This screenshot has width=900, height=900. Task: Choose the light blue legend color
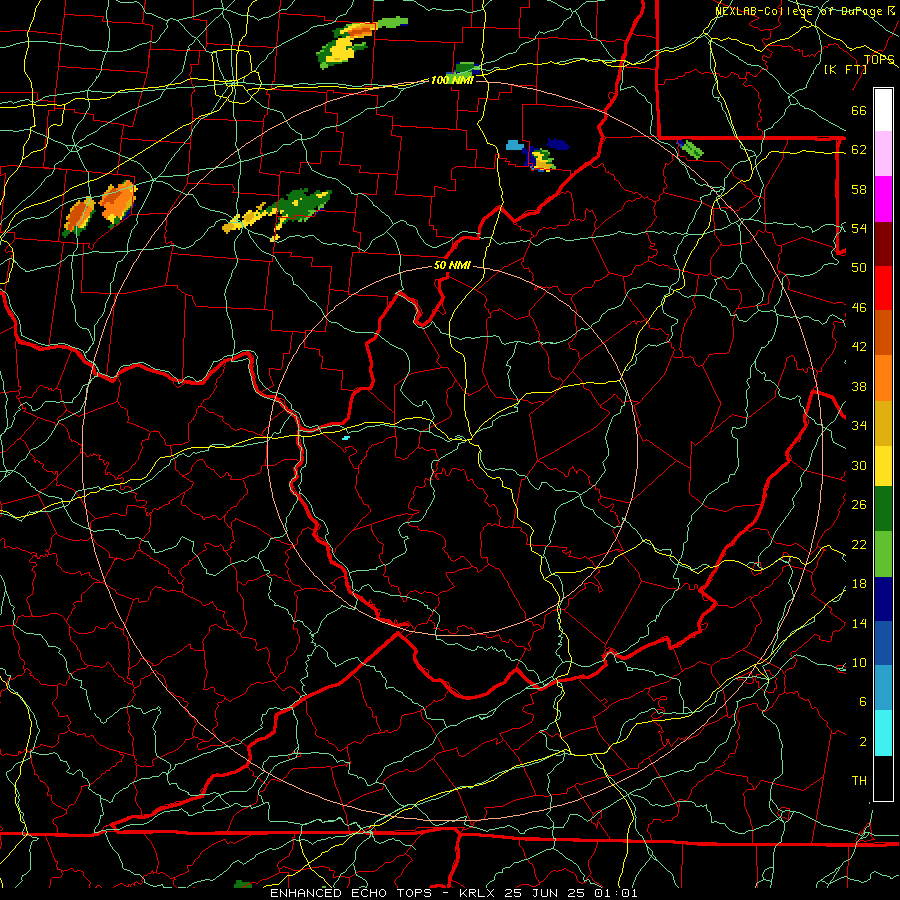pyautogui.click(x=883, y=688)
